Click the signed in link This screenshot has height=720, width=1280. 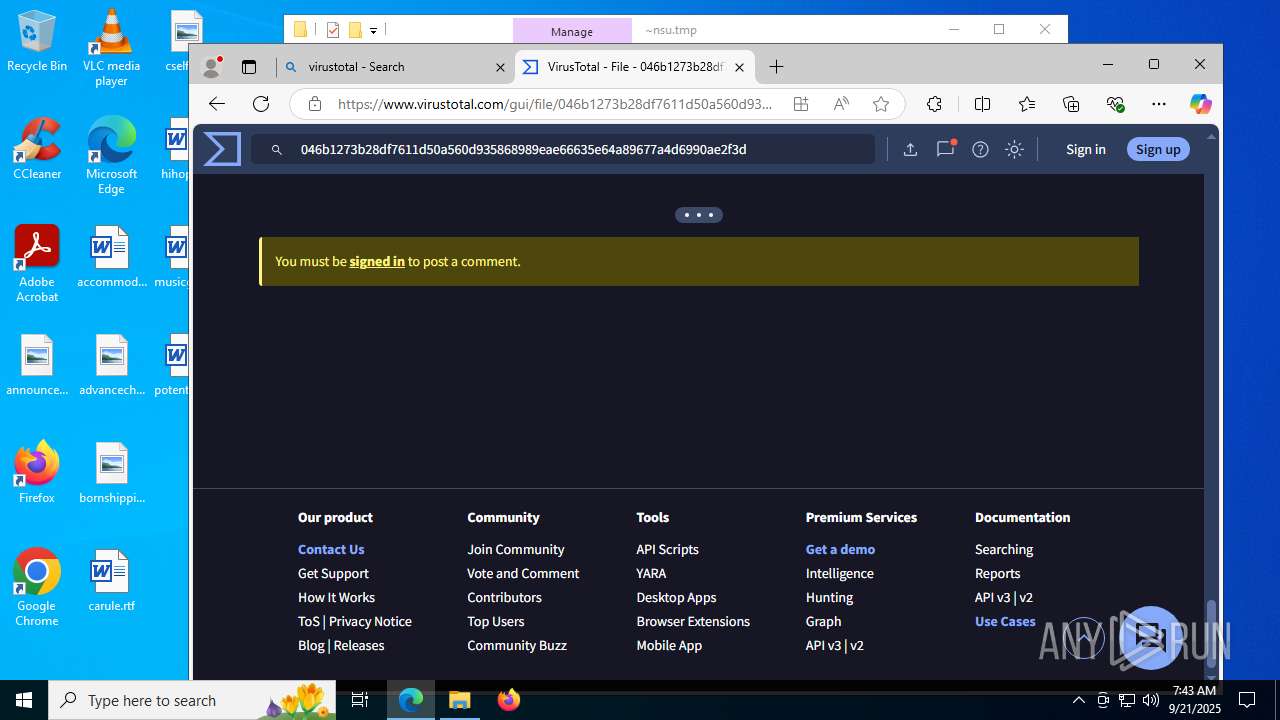[377, 261]
